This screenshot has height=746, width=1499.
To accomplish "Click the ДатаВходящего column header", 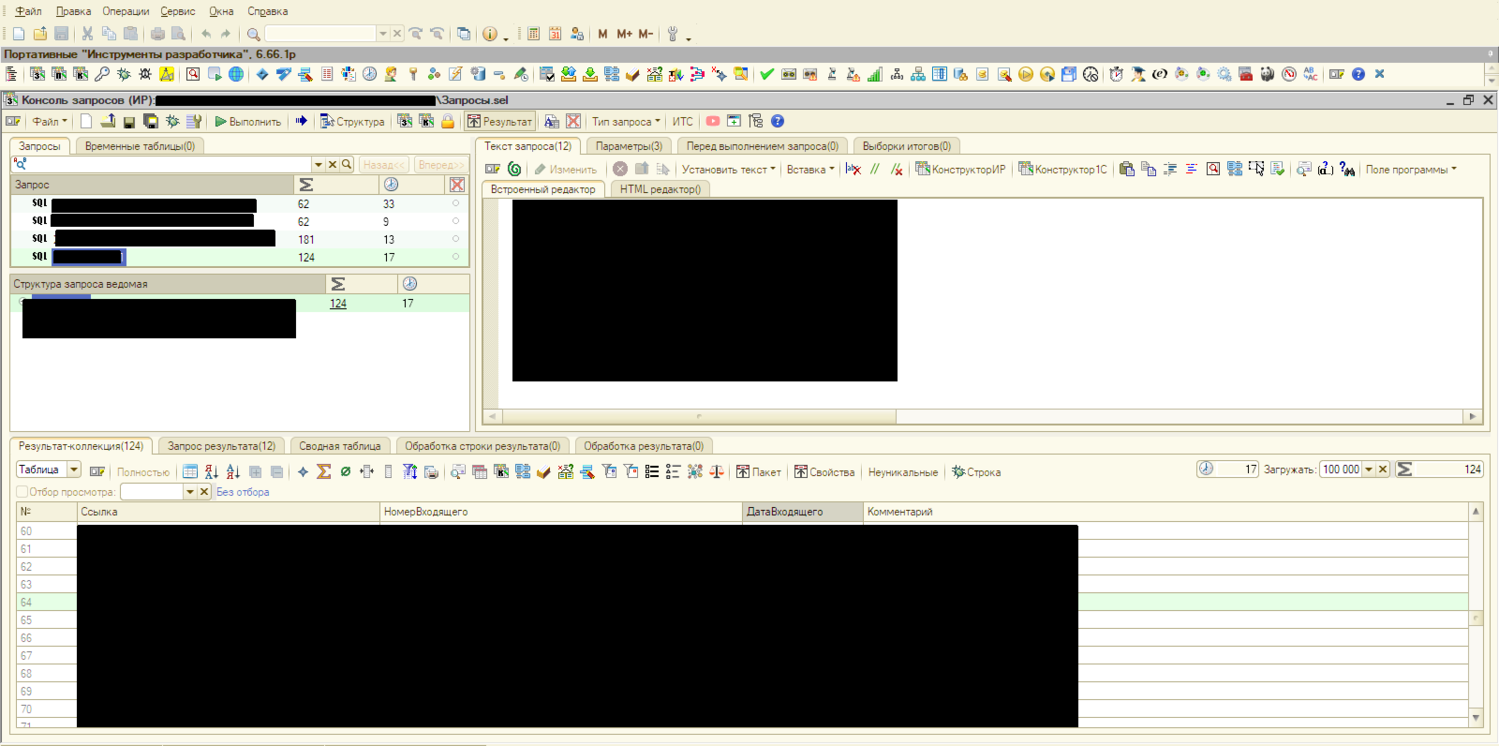I will [x=786, y=512].
